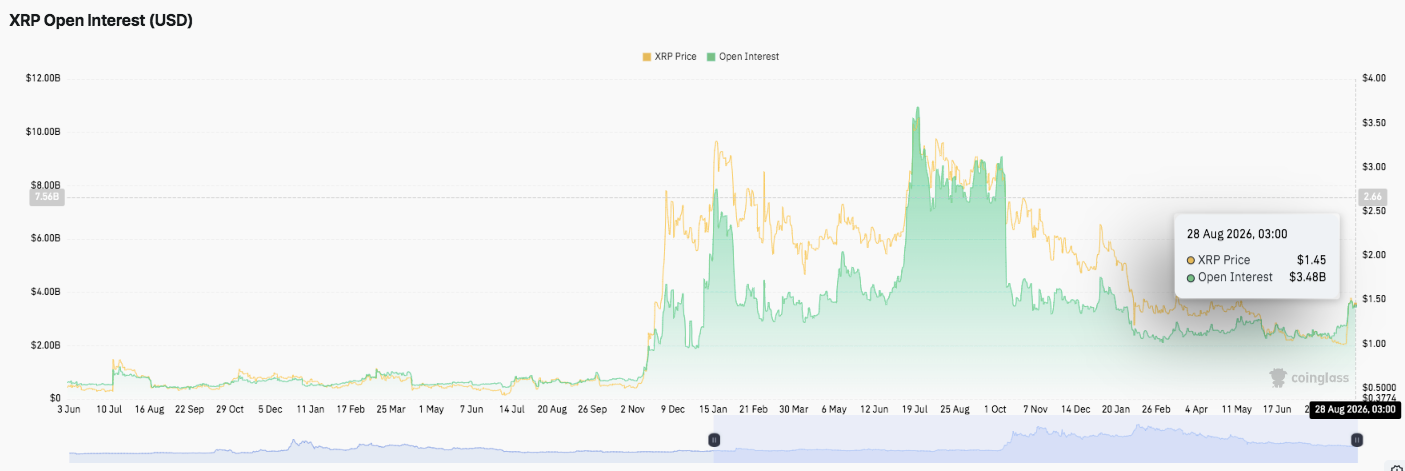This screenshot has height=471, width=1405.
Task: Click the dark 28 Aug 2026 x-axis crosshair label
Action: click(x=1354, y=409)
